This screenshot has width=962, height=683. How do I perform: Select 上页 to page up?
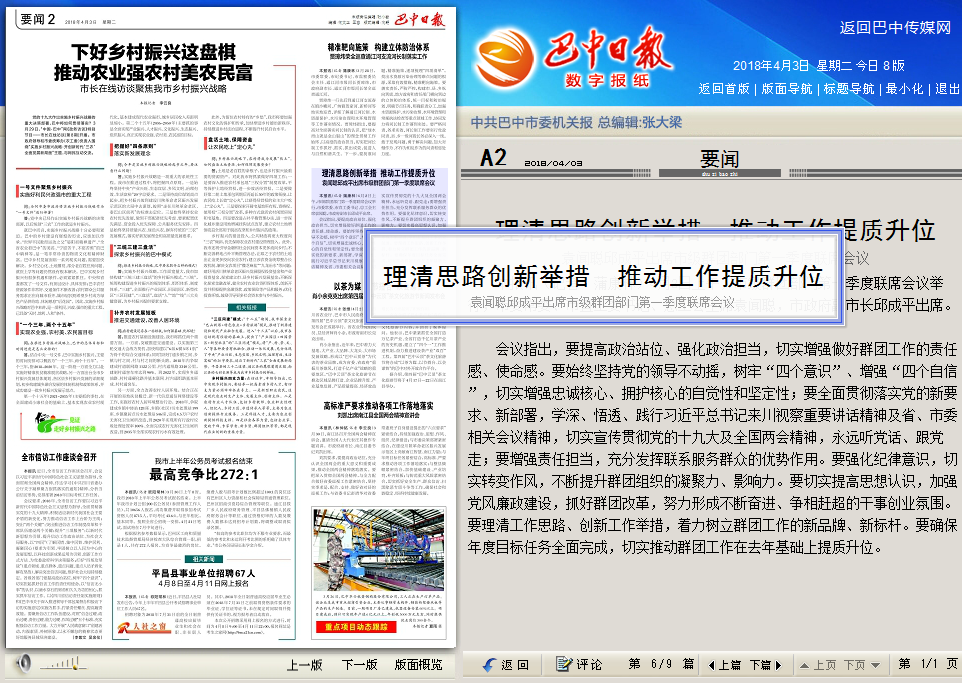click(825, 665)
